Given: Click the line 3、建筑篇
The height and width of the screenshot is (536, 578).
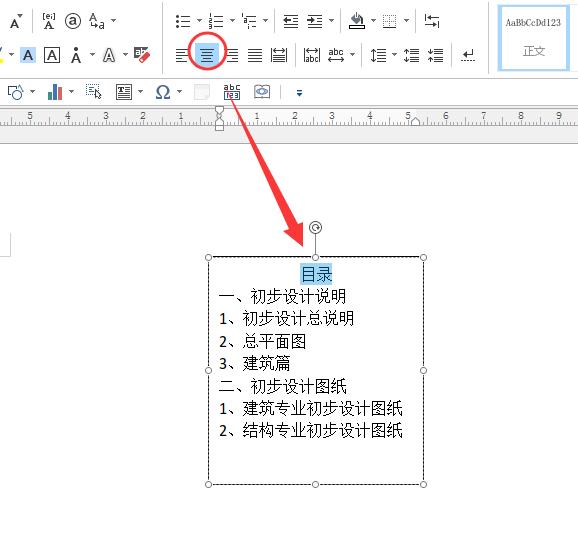Looking at the screenshot, I should [x=254, y=363].
